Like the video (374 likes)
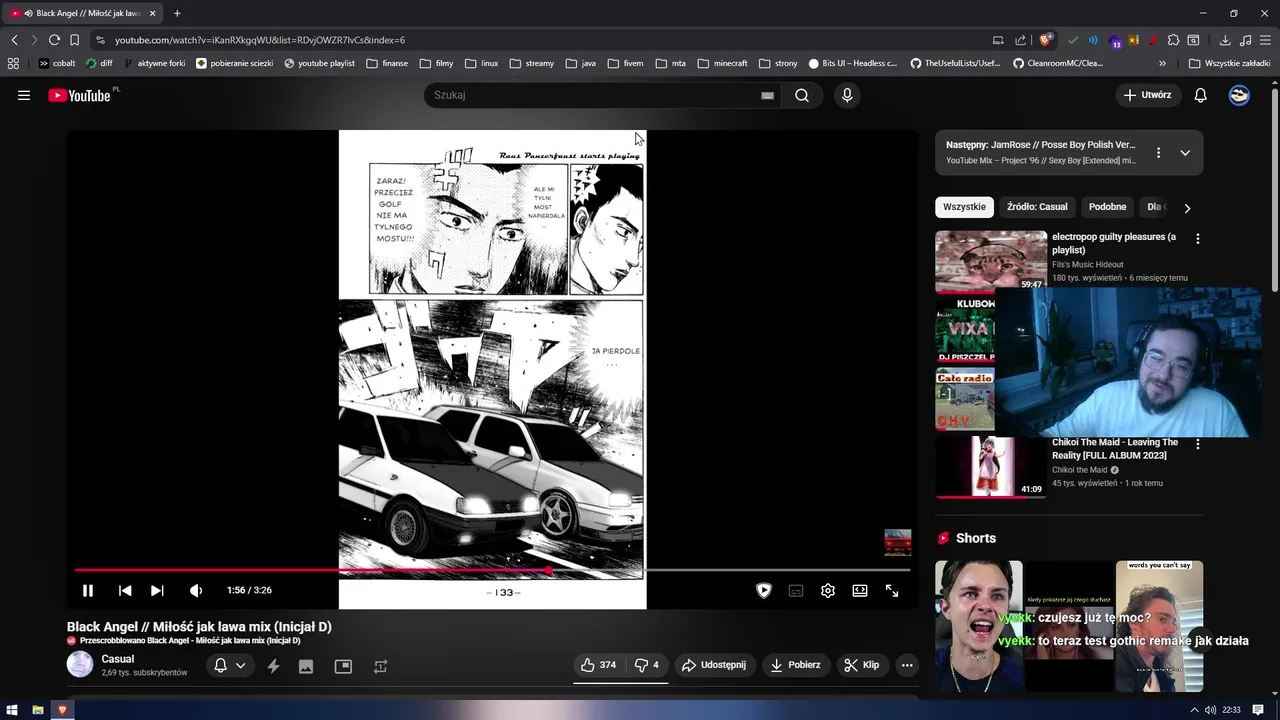 coord(599,665)
